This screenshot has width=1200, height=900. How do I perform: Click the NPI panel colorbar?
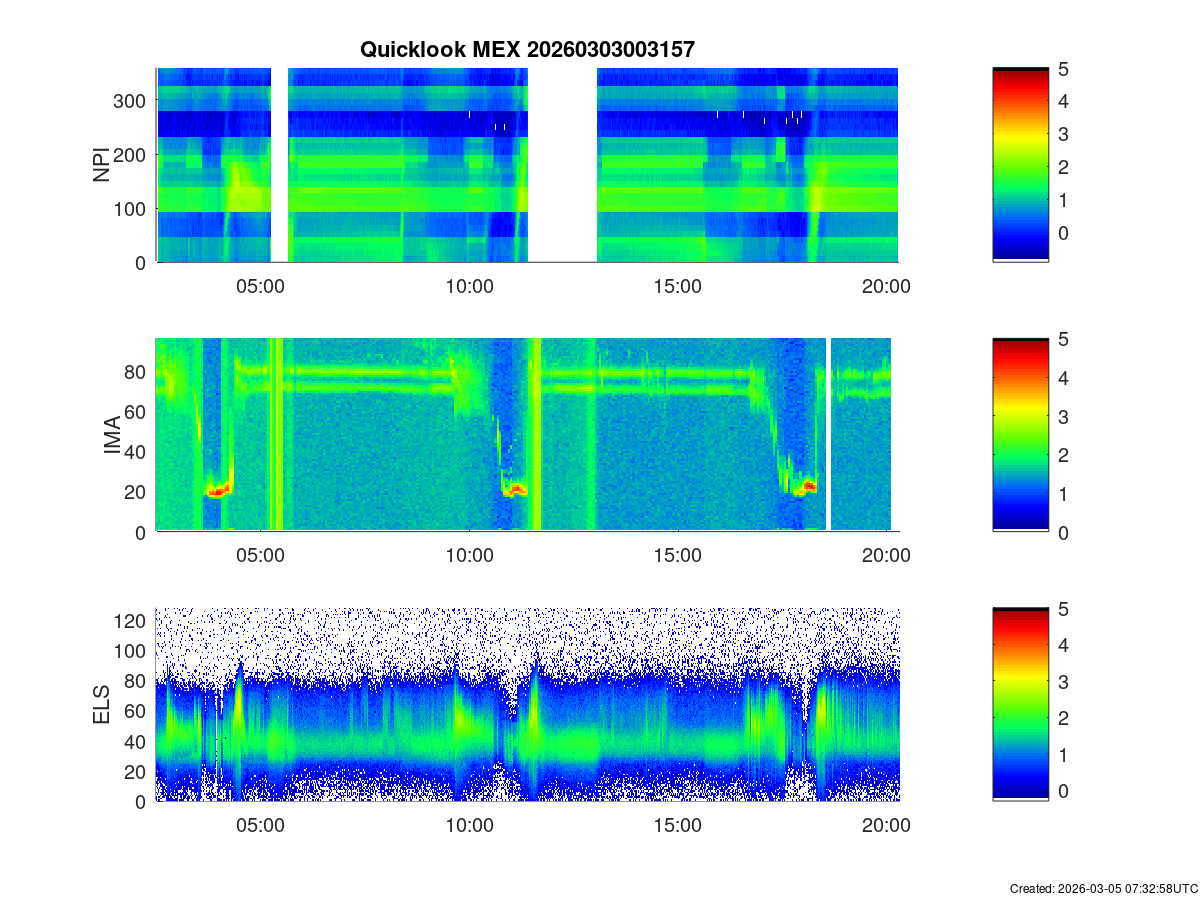[x=1020, y=165]
